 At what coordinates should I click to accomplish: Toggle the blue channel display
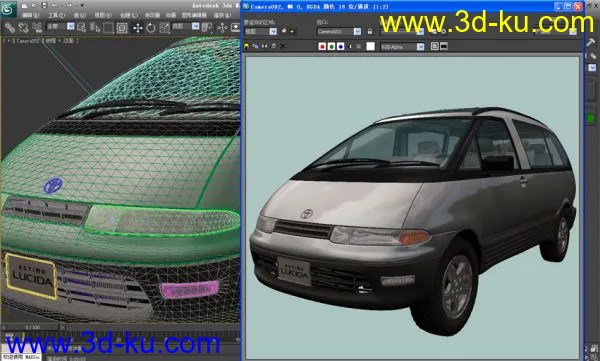(x=341, y=46)
